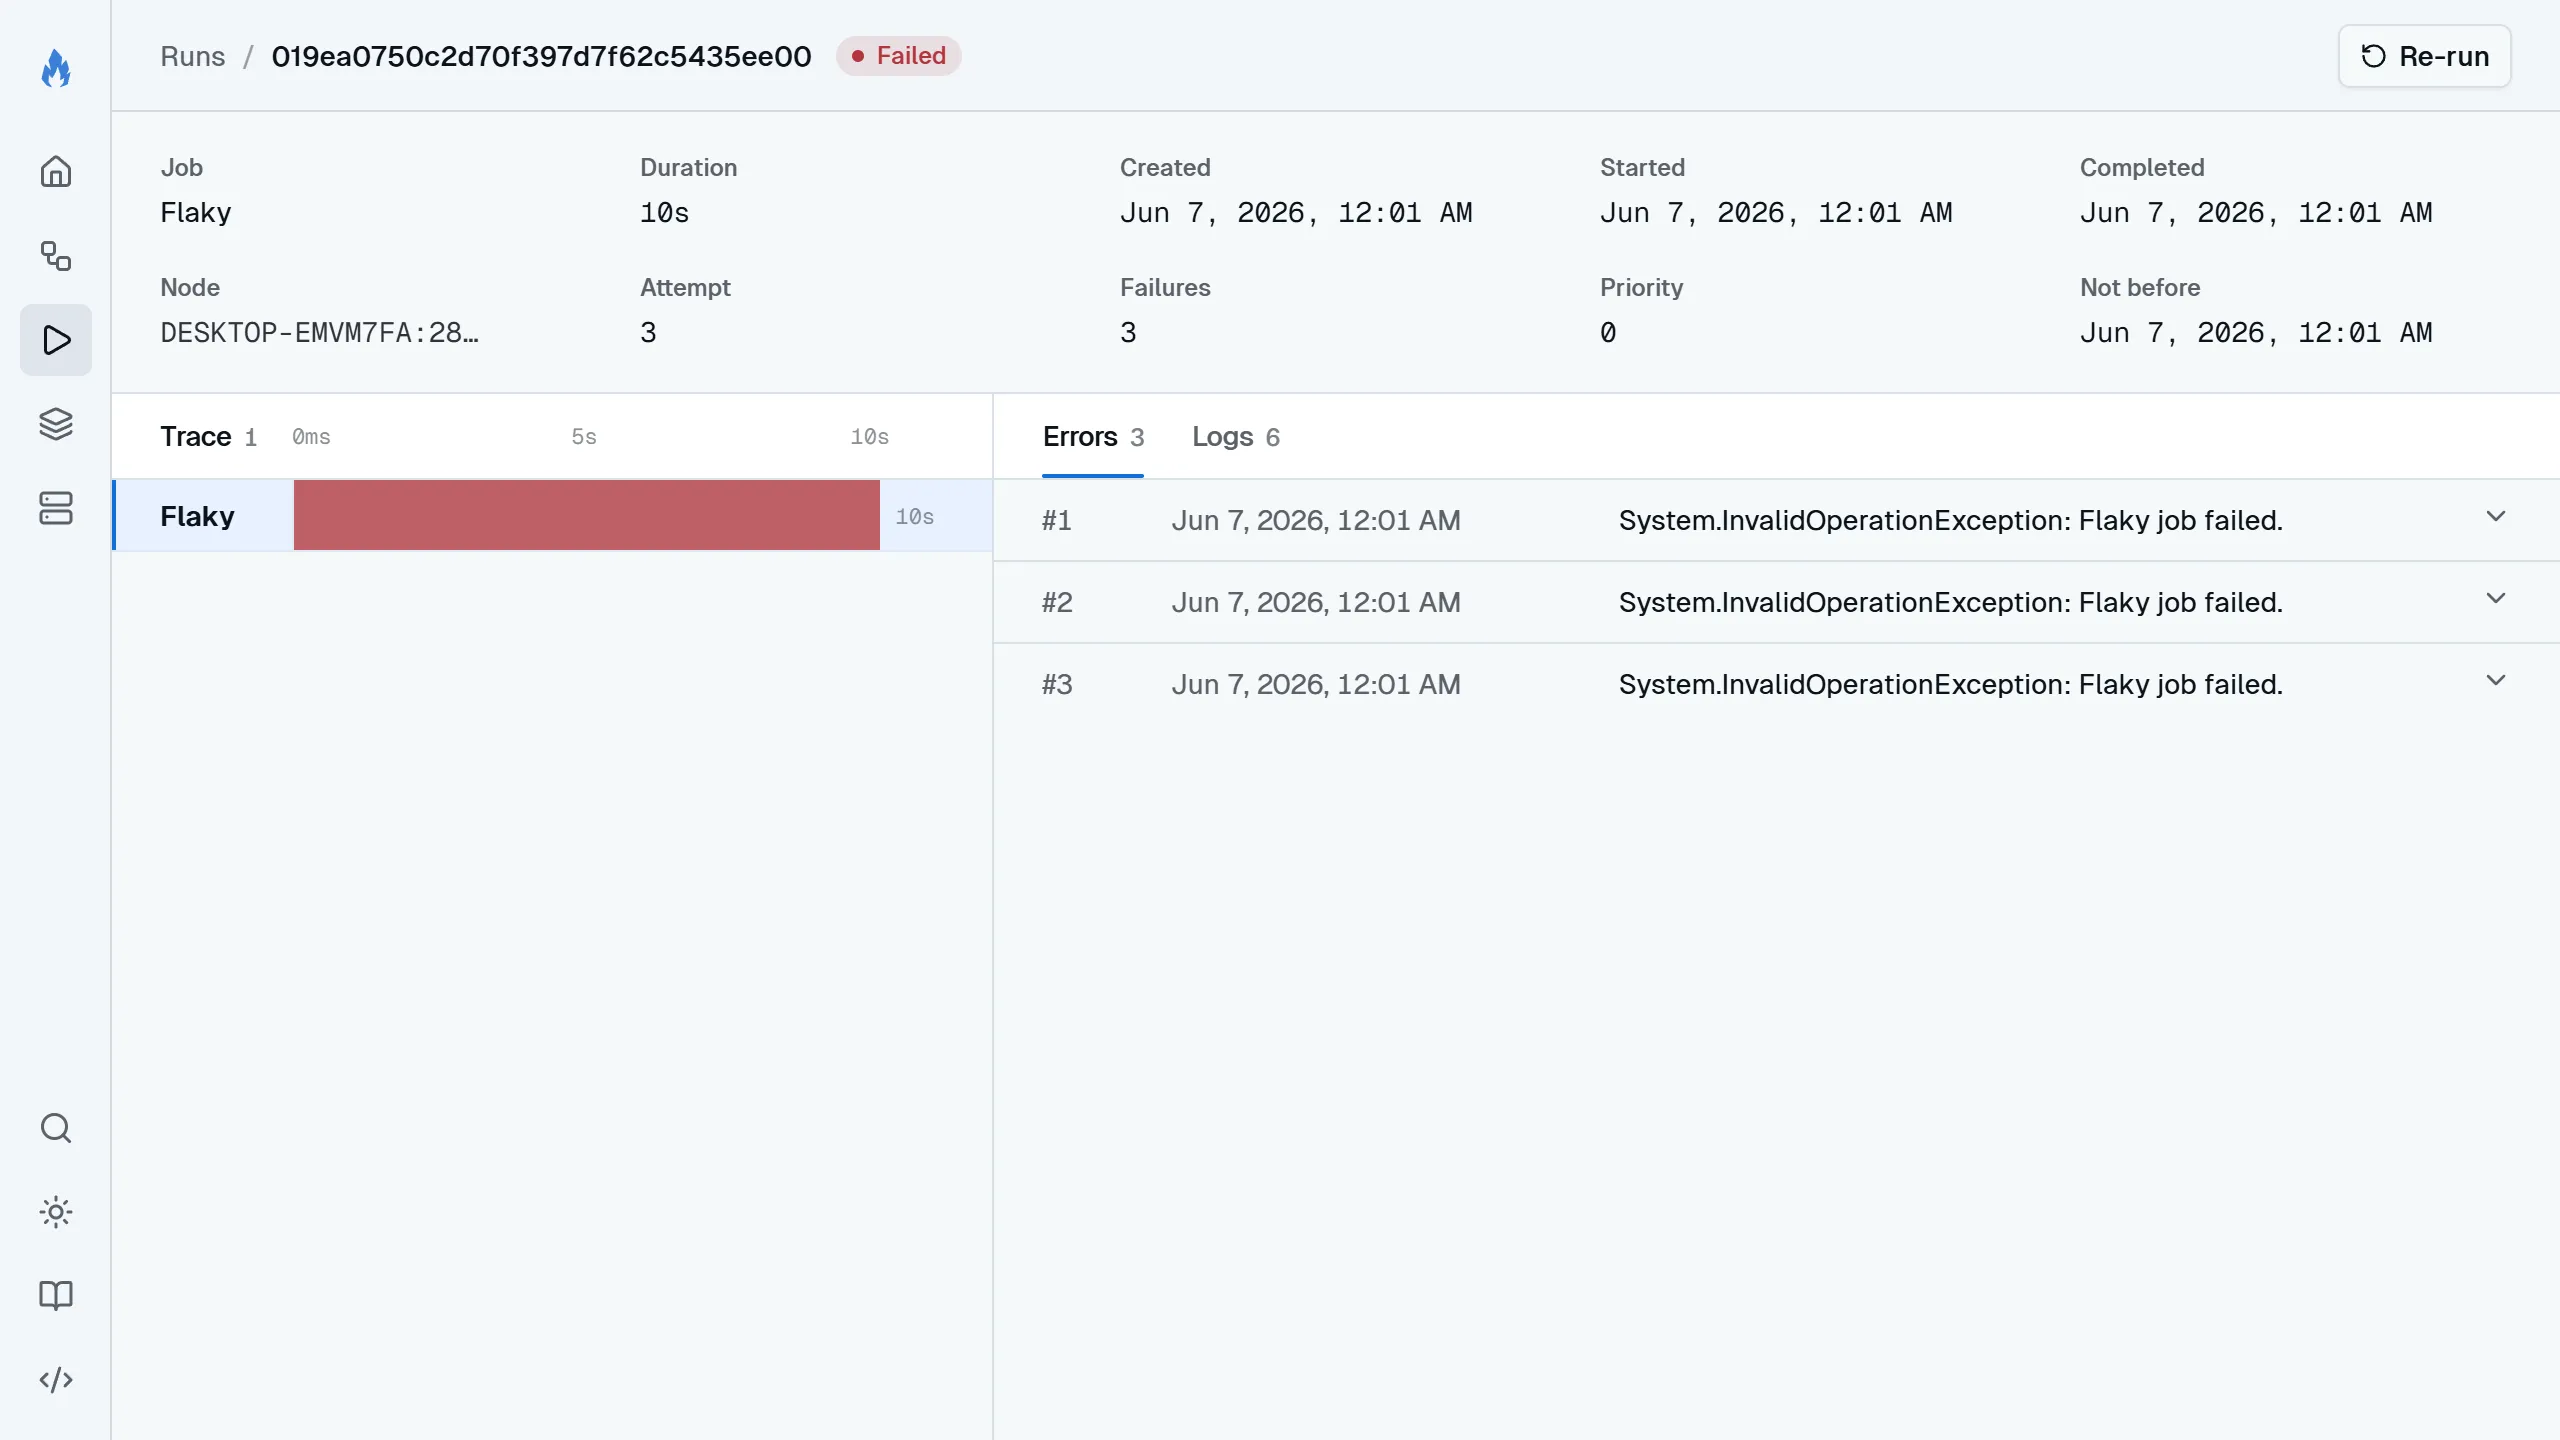Click the Failures value 3
Viewport: 2560px width, 1440px height.
(1129, 333)
